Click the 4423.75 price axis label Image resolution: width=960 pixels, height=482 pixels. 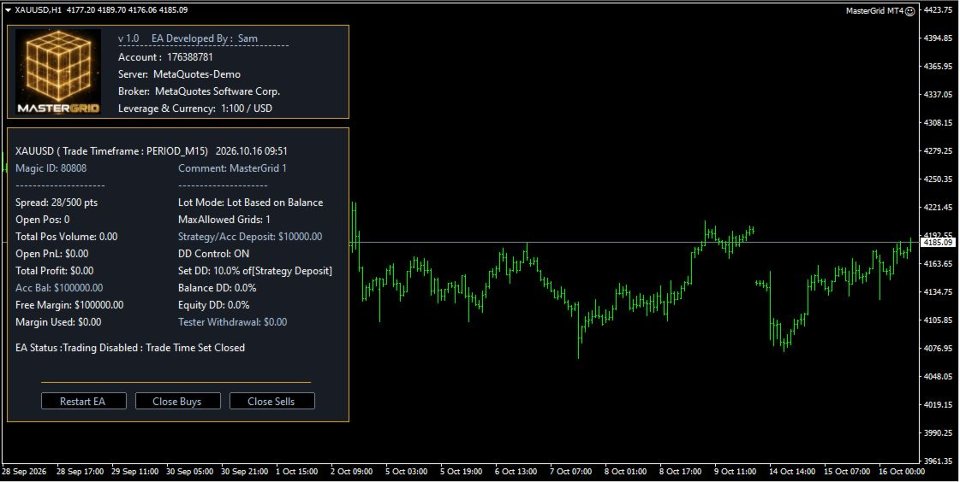938,10
